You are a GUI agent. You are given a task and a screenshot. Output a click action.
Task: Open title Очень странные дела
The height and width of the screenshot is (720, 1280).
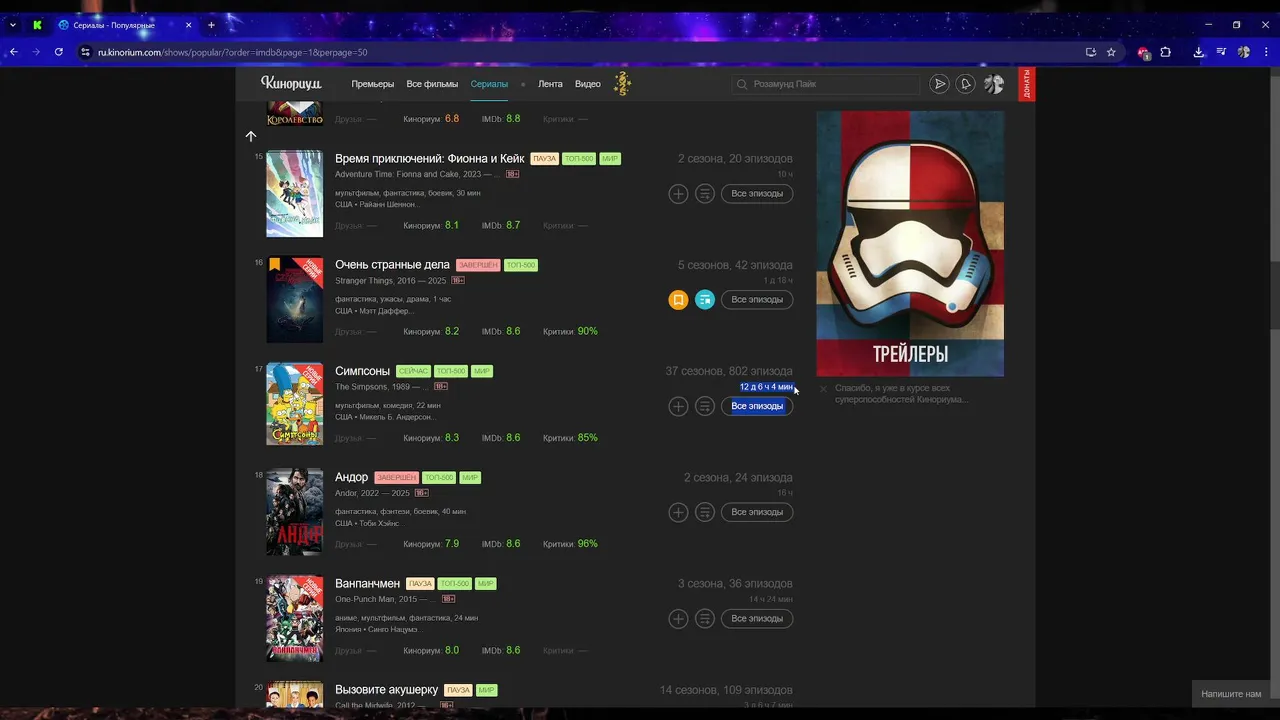[392, 264]
